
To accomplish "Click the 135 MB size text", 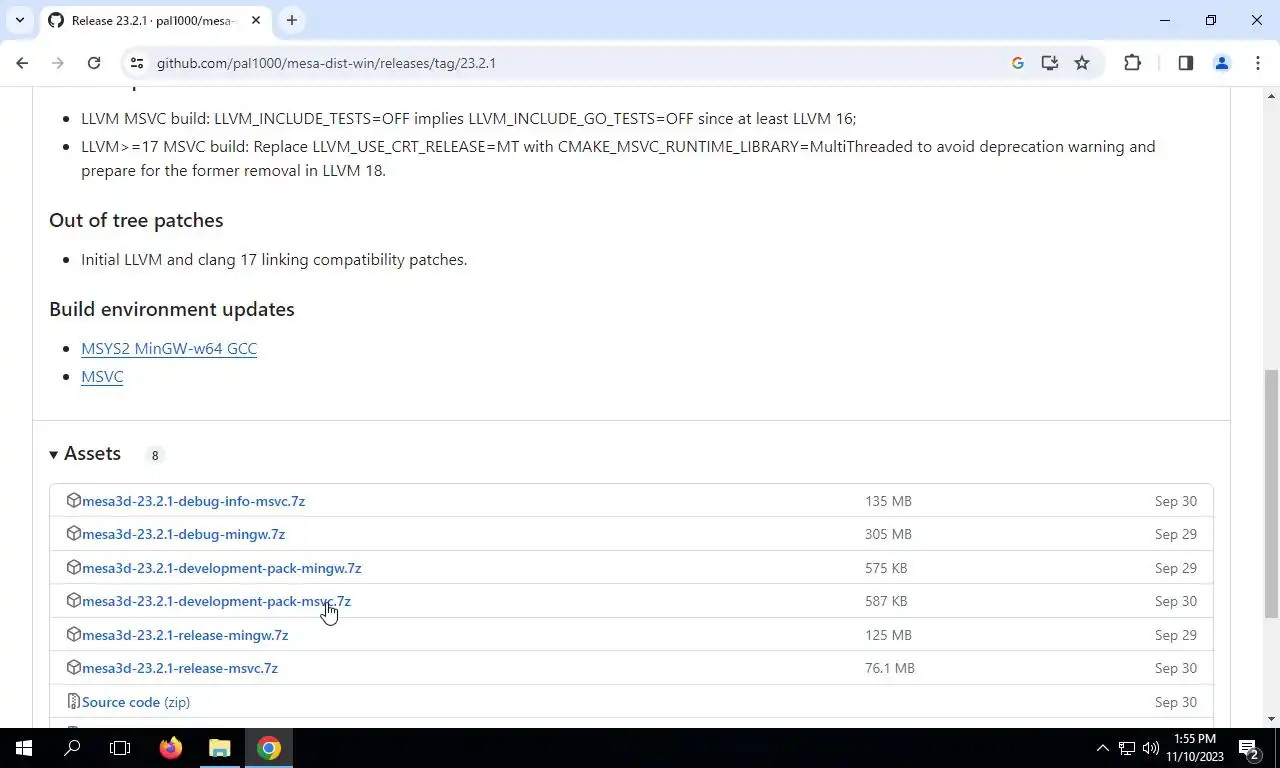I will pos(888,501).
